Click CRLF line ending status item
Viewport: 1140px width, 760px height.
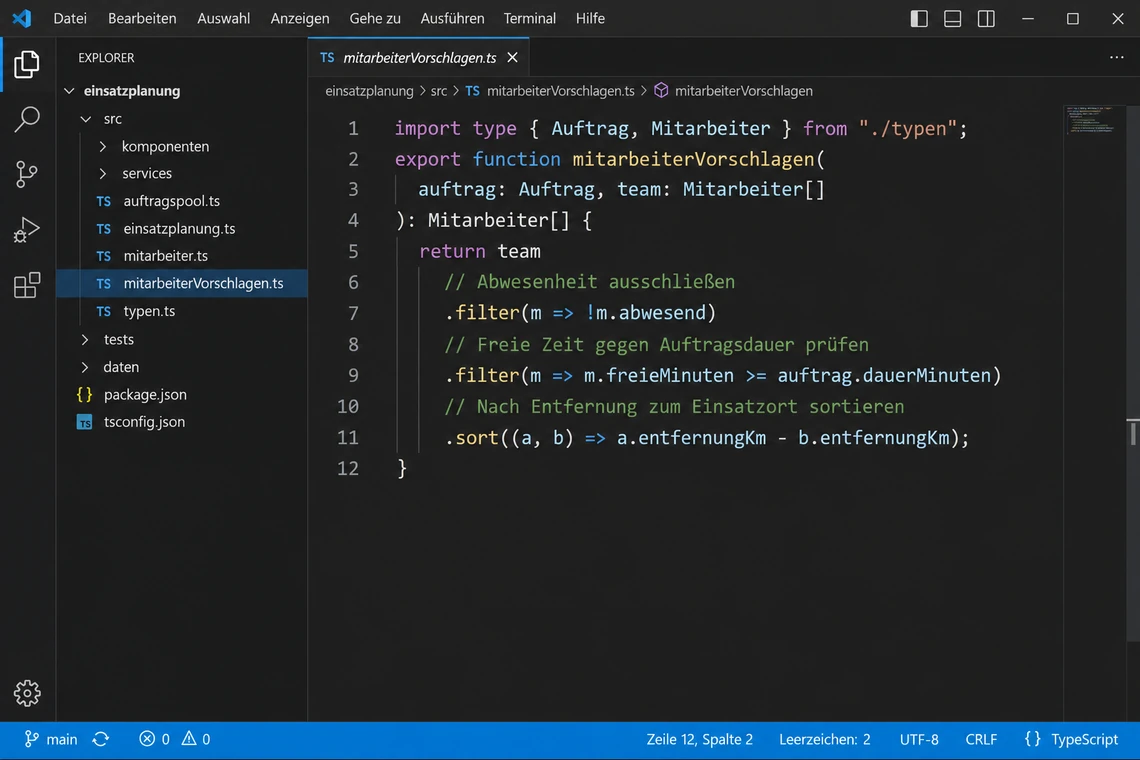pyautogui.click(x=981, y=739)
